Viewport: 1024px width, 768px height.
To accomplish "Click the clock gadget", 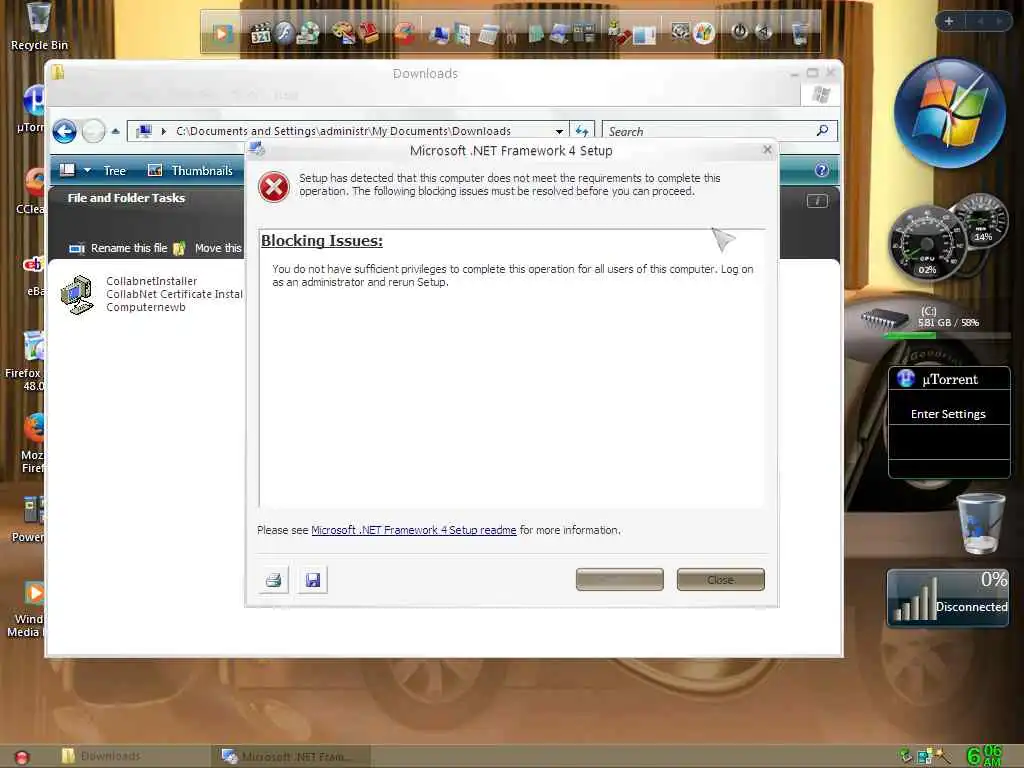I will pos(950,113).
